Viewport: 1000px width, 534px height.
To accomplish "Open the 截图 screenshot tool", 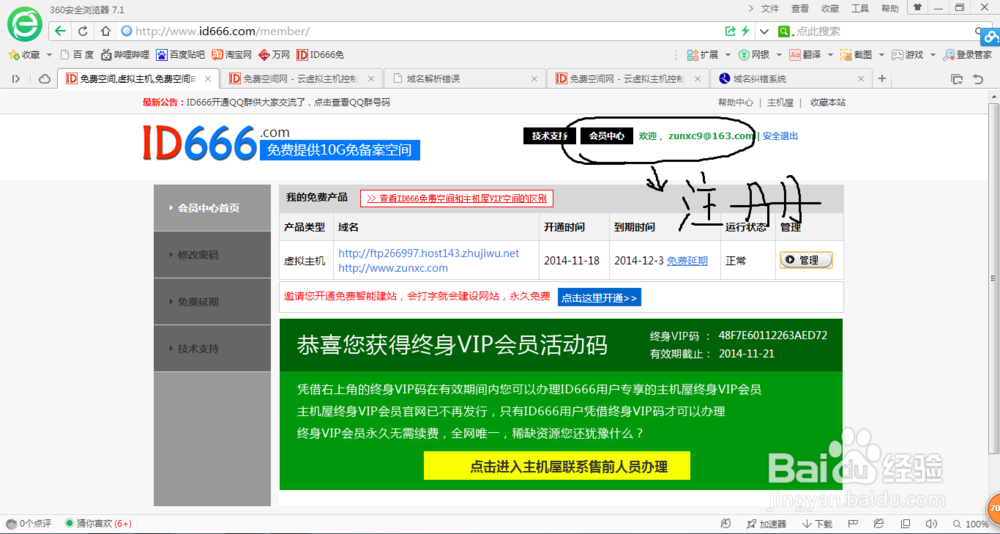I will tap(856, 55).
